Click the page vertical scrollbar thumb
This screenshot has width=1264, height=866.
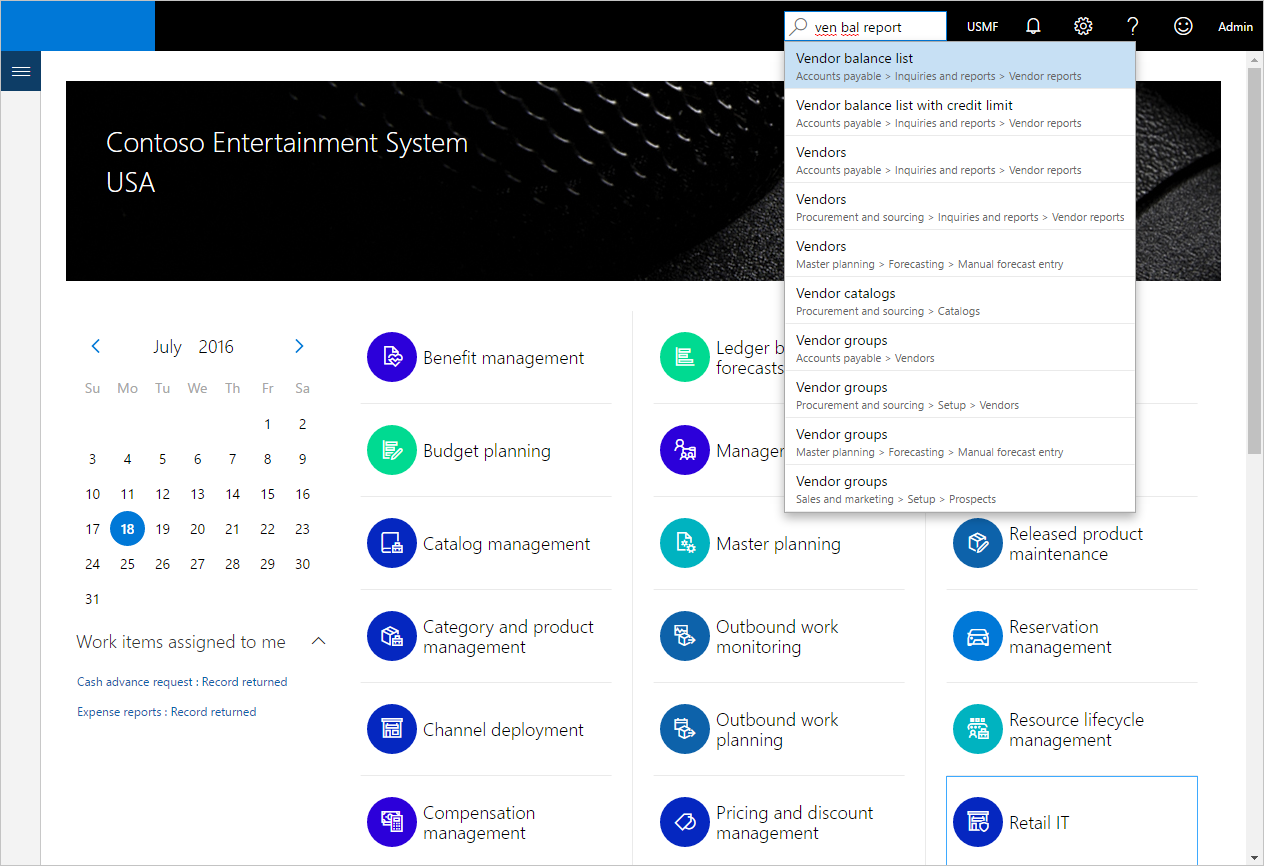tap(1255, 260)
